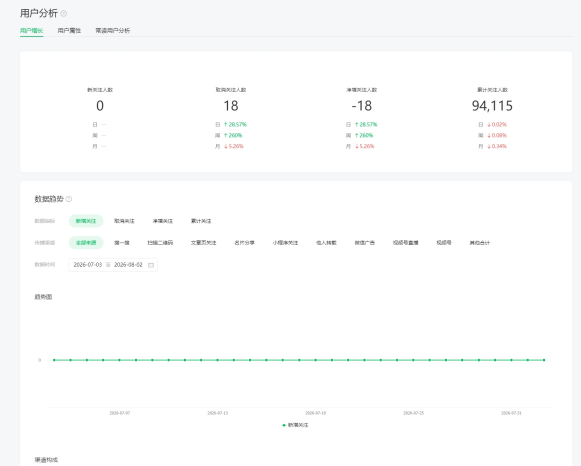Pick the 累计关注 metric option
The height and width of the screenshot is (466, 581).
click(201, 221)
